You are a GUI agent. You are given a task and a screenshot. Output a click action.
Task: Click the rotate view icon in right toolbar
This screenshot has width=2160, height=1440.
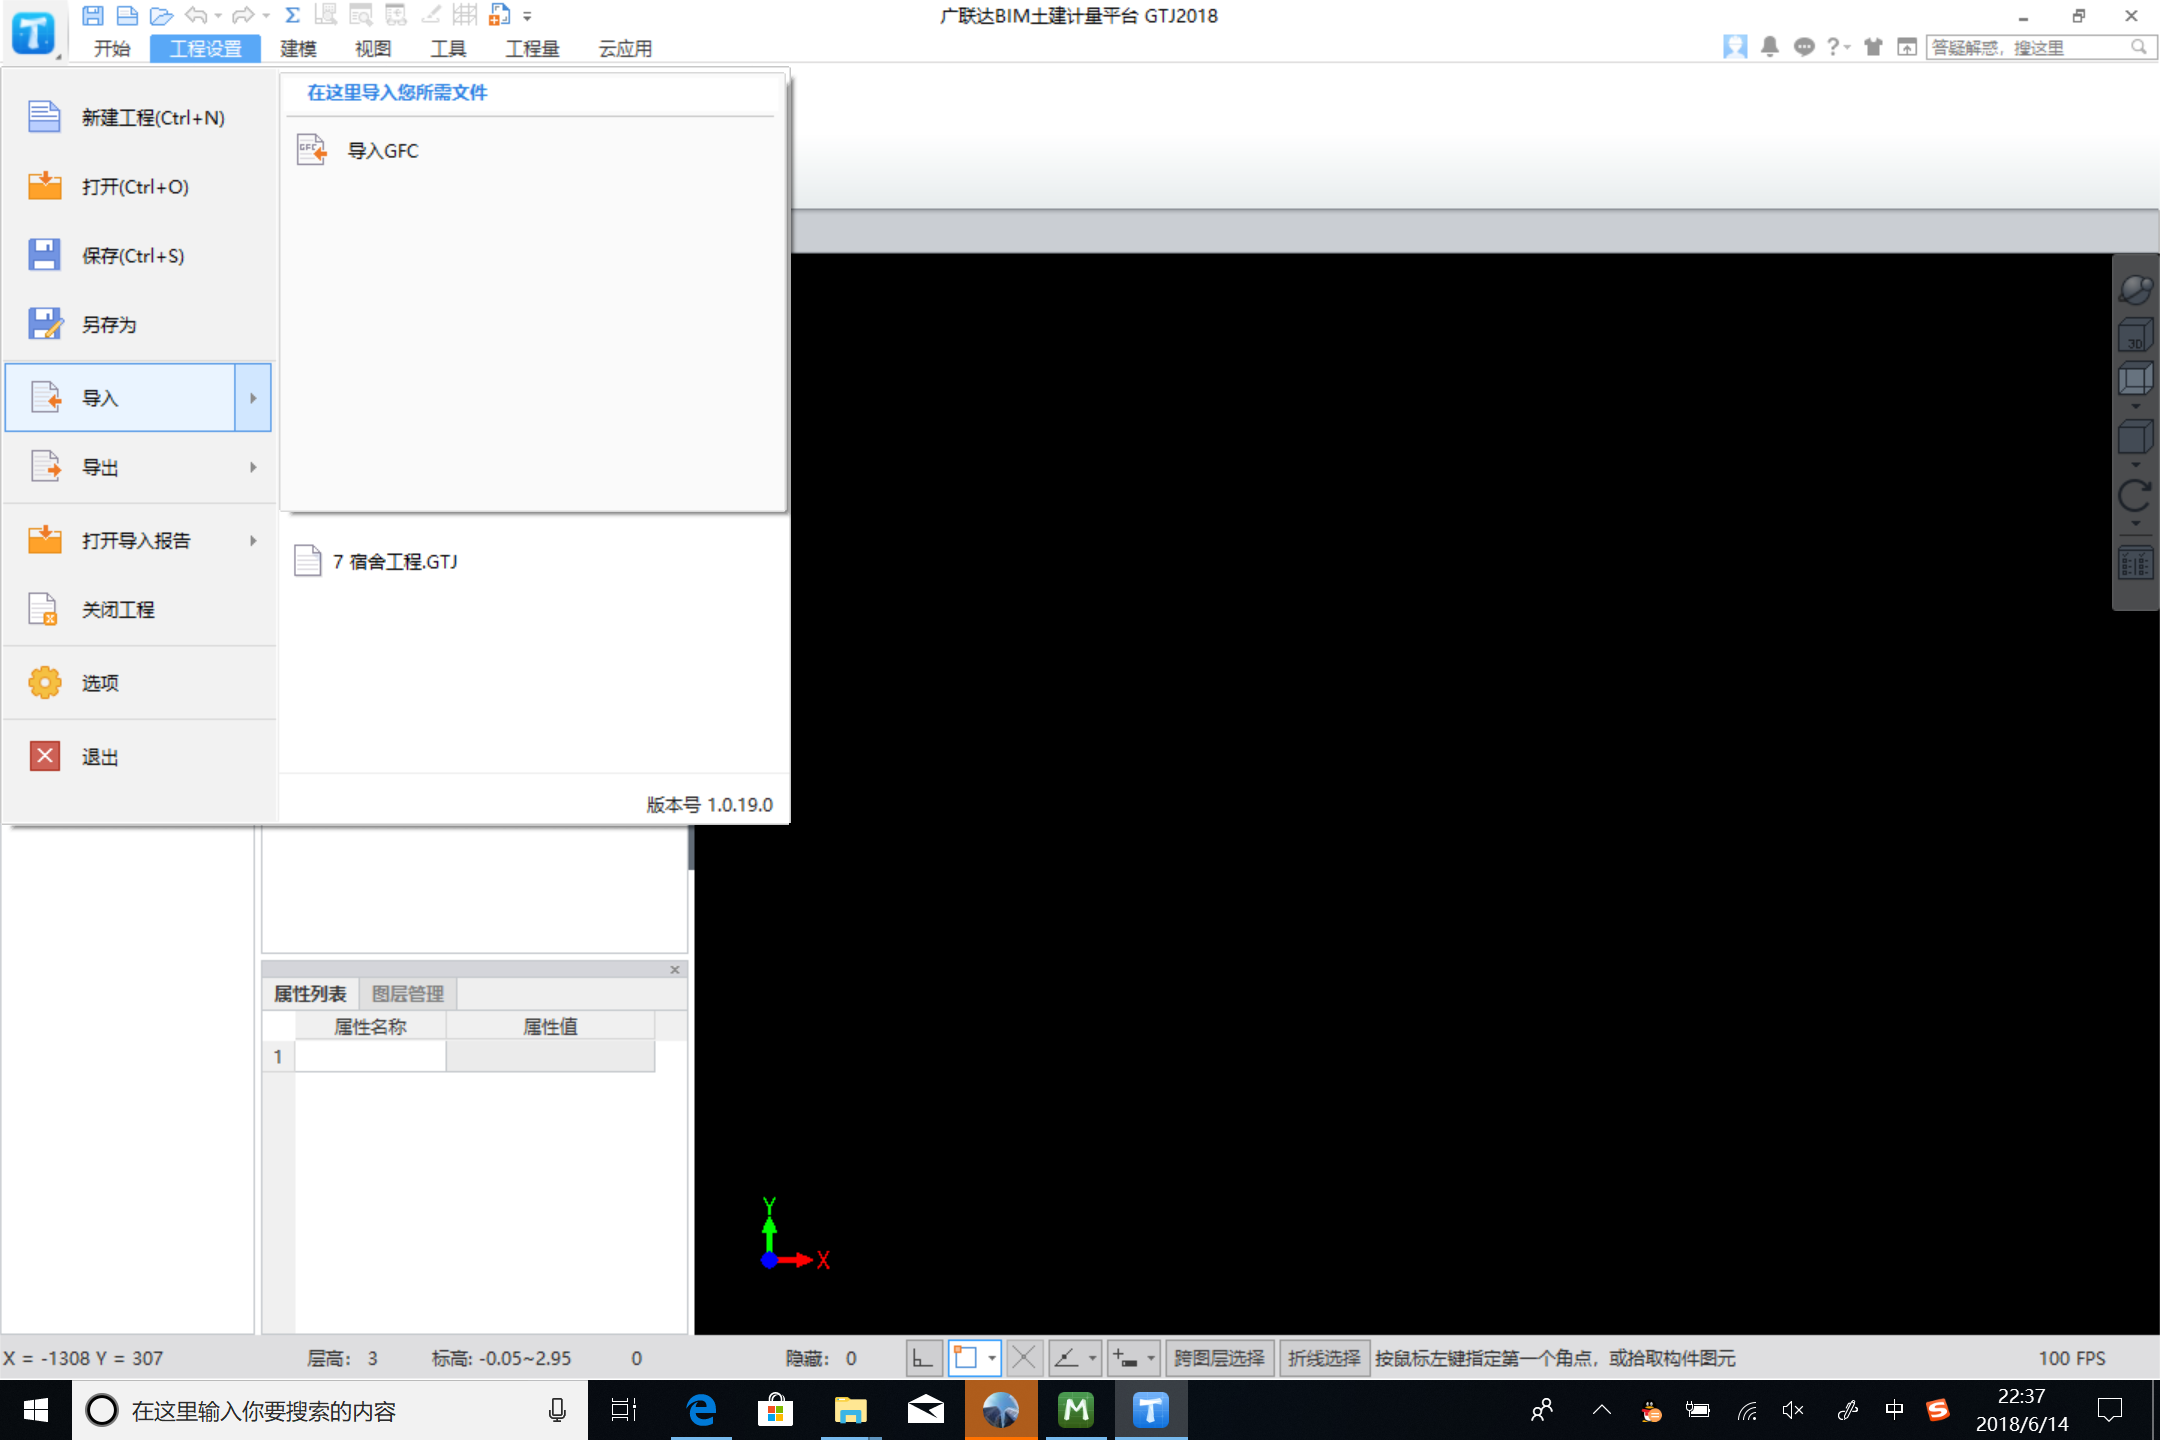(2135, 497)
